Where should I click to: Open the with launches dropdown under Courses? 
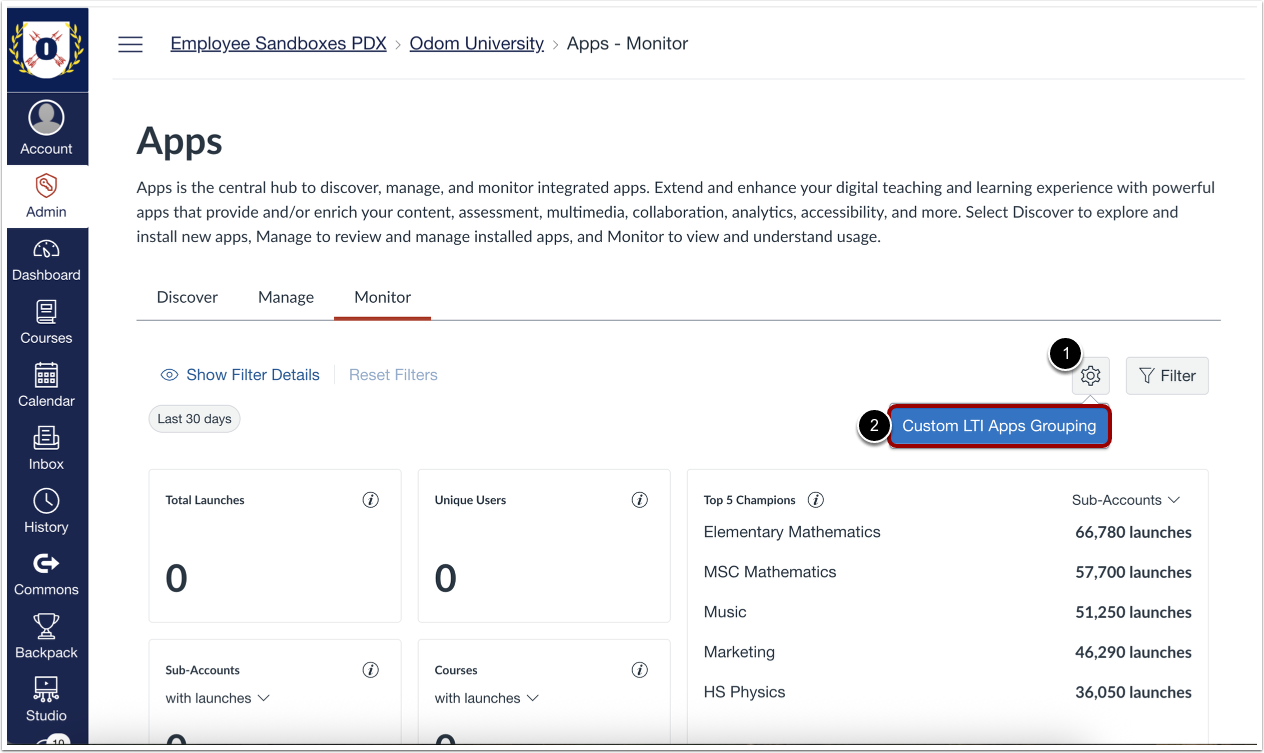pos(487,698)
